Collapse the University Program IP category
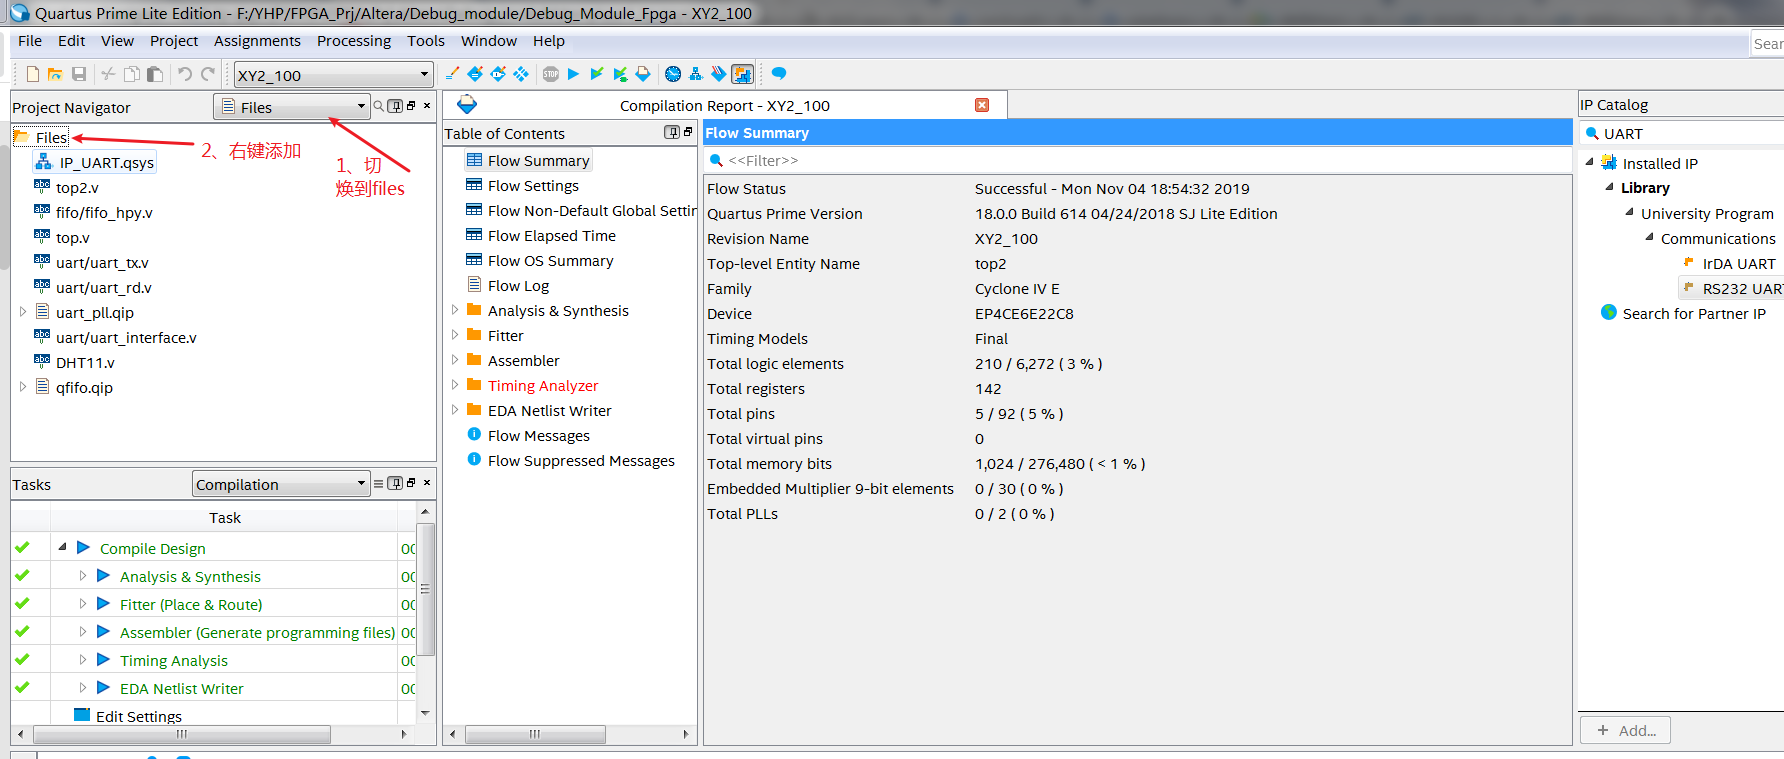This screenshot has width=1784, height=759. (1629, 212)
